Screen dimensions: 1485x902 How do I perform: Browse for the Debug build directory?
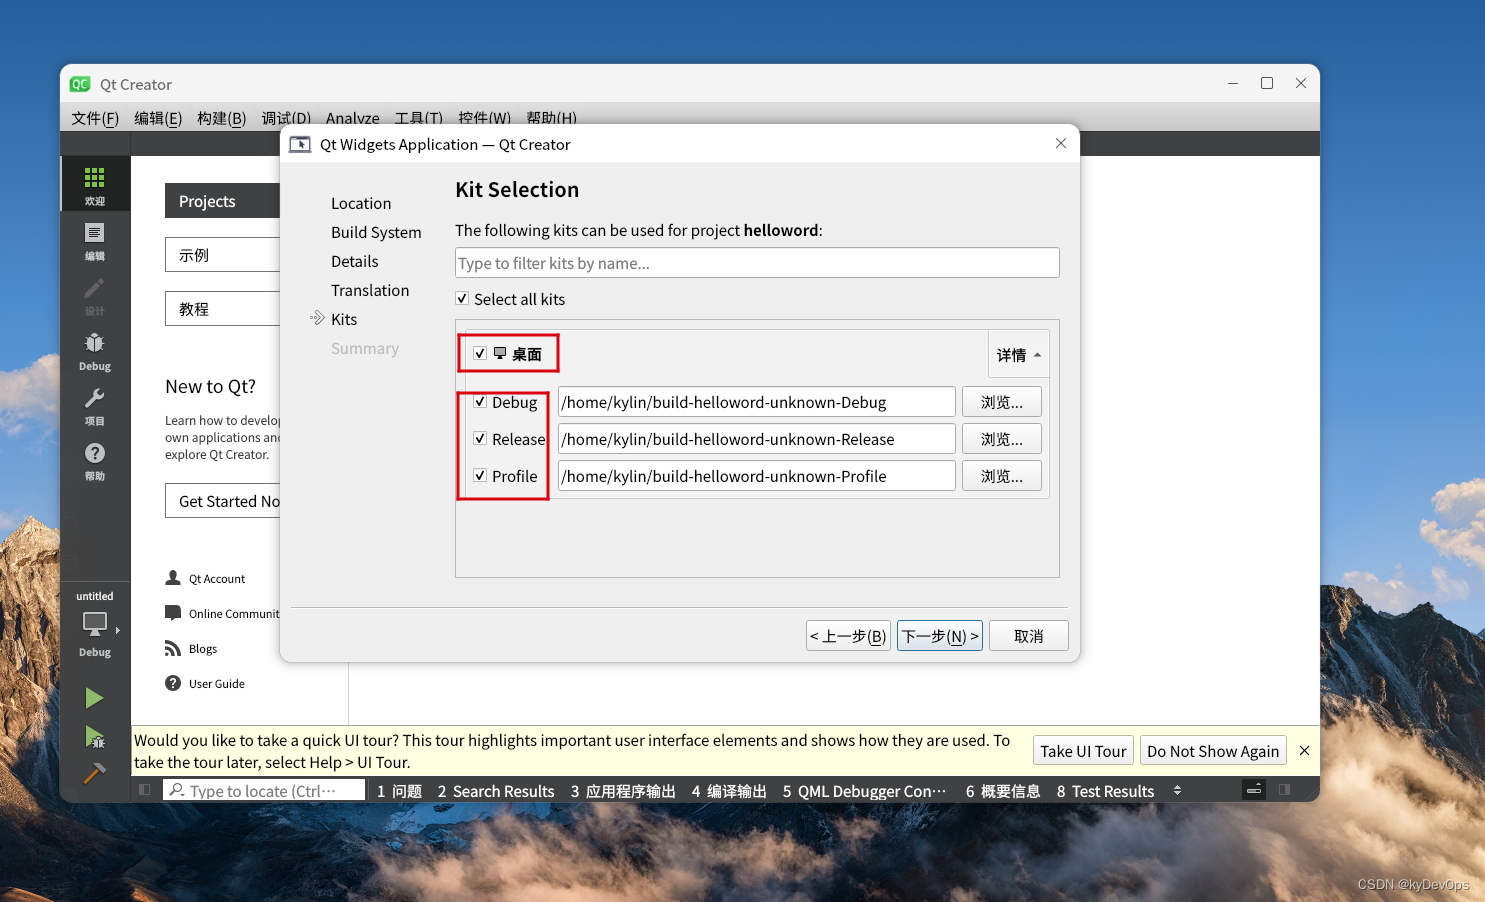1001,401
